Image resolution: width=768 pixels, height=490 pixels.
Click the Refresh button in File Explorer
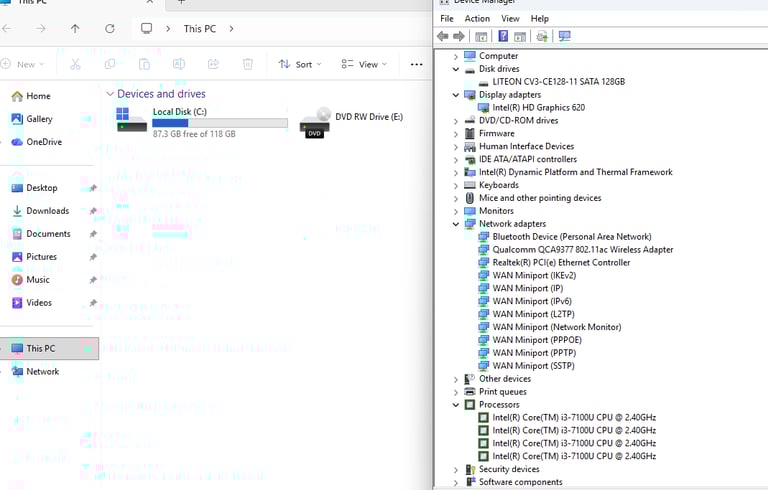coord(109,29)
